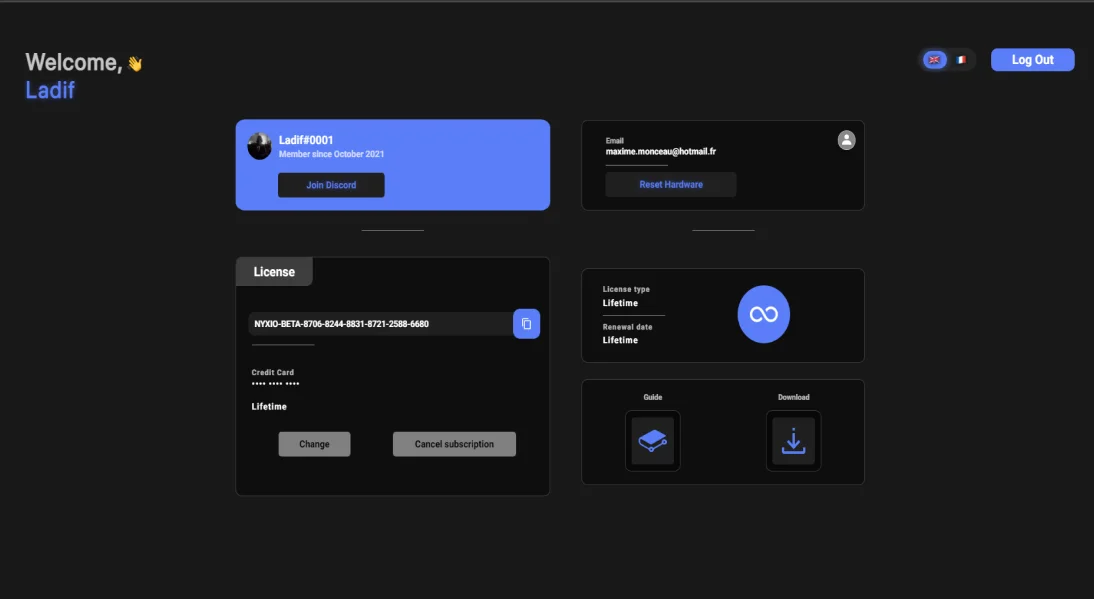Click the 'Welcome,' heading text
Image resolution: width=1094 pixels, height=599 pixels.
74,62
